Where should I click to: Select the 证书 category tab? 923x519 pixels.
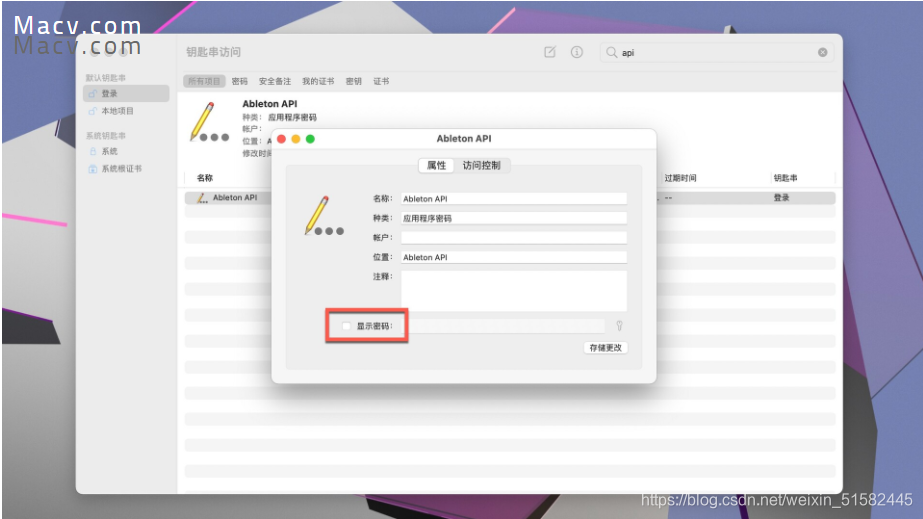coord(381,81)
